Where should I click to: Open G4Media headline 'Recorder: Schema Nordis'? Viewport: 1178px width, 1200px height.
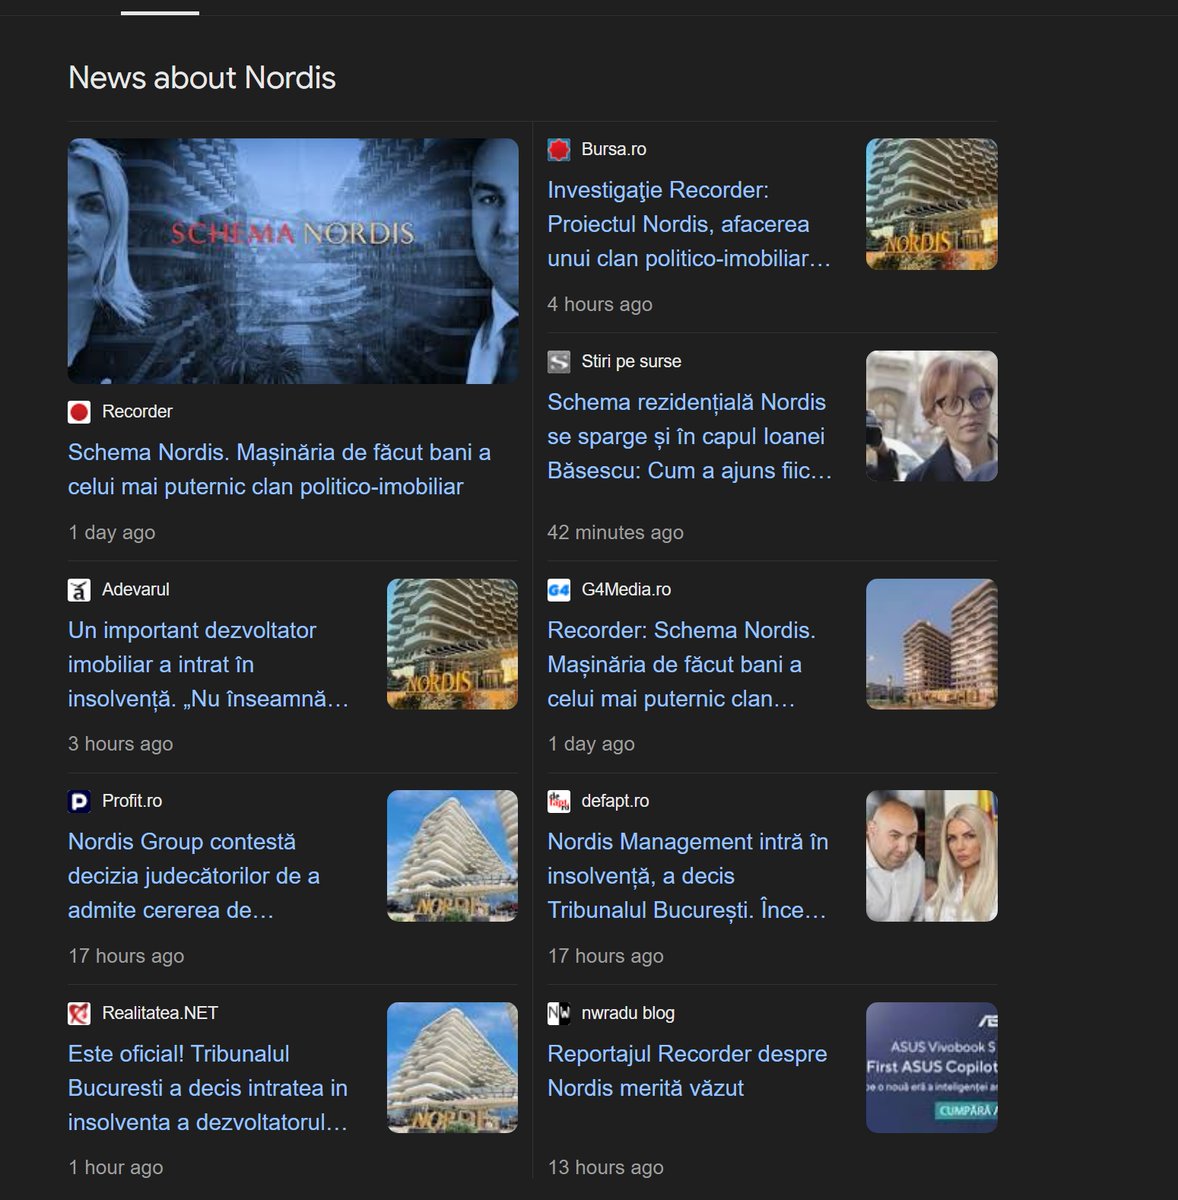pos(681,664)
